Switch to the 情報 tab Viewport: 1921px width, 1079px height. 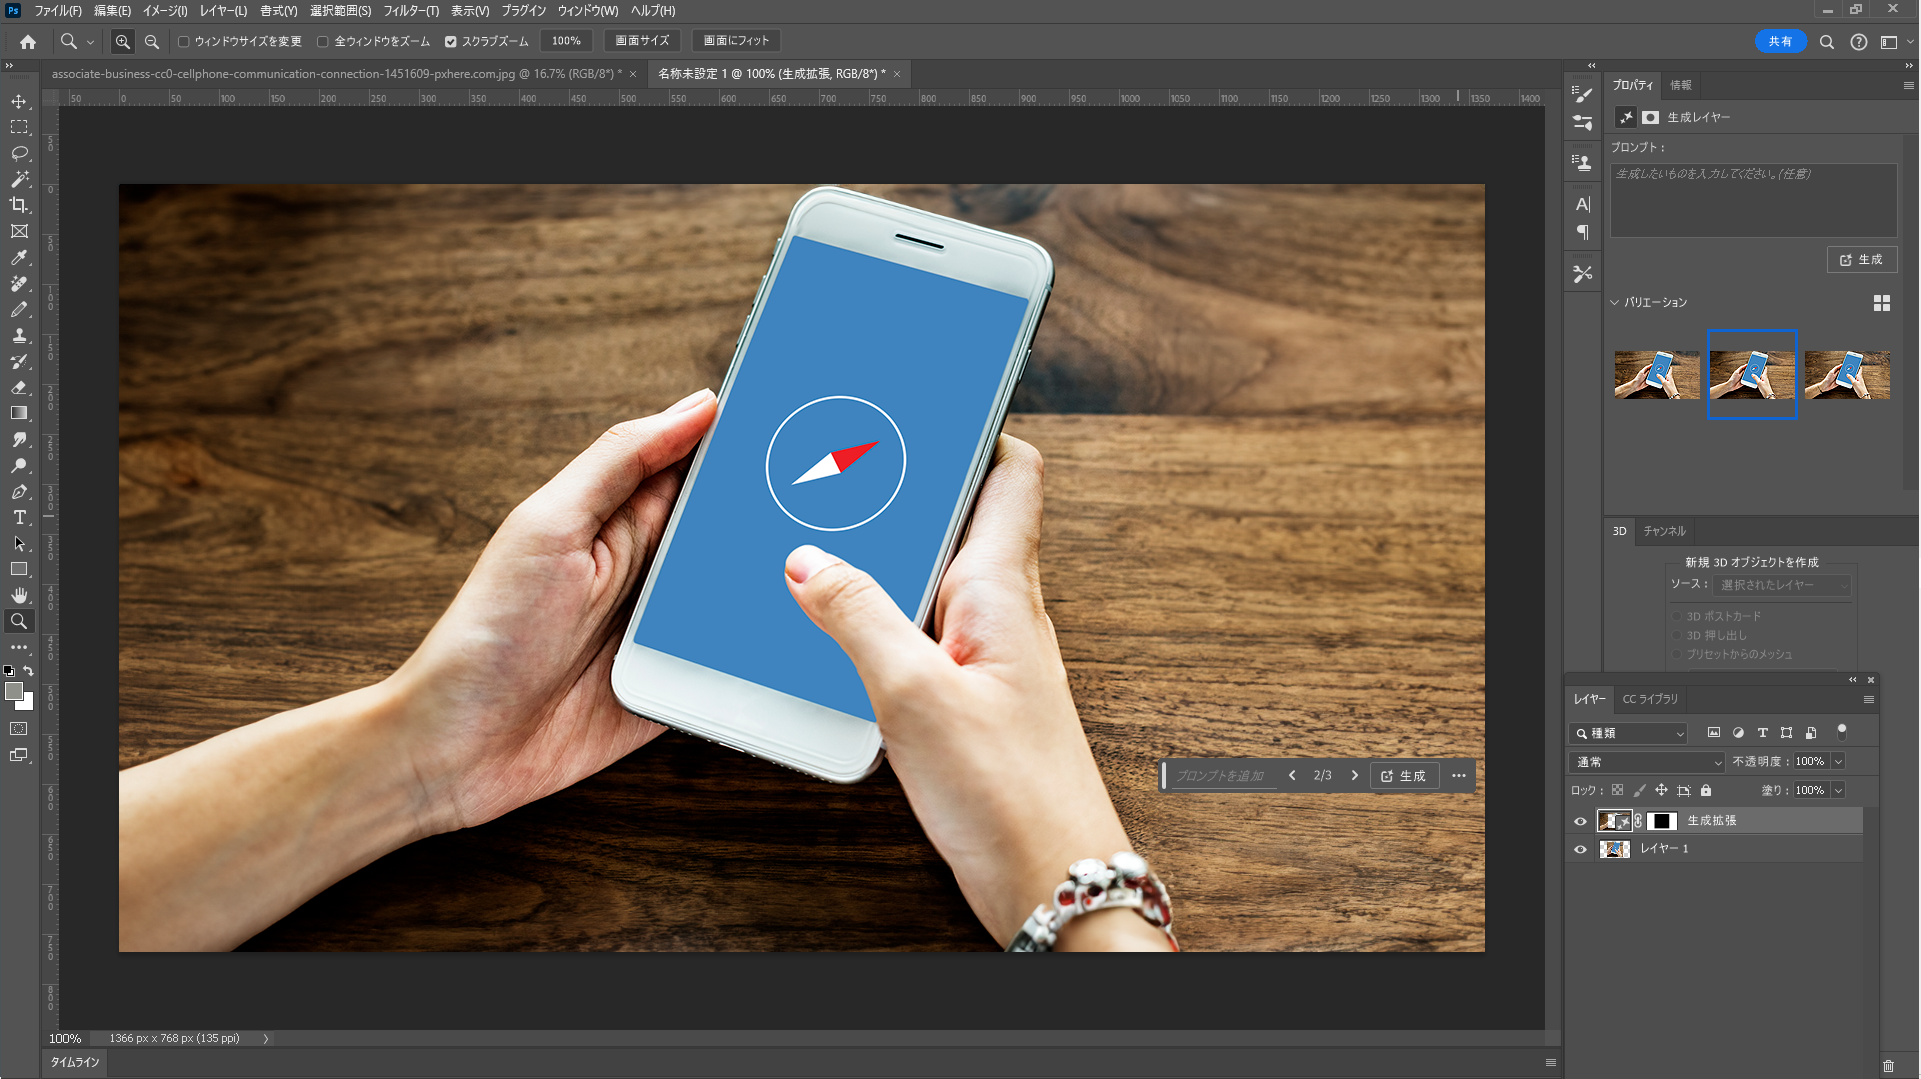(1681, 85)
